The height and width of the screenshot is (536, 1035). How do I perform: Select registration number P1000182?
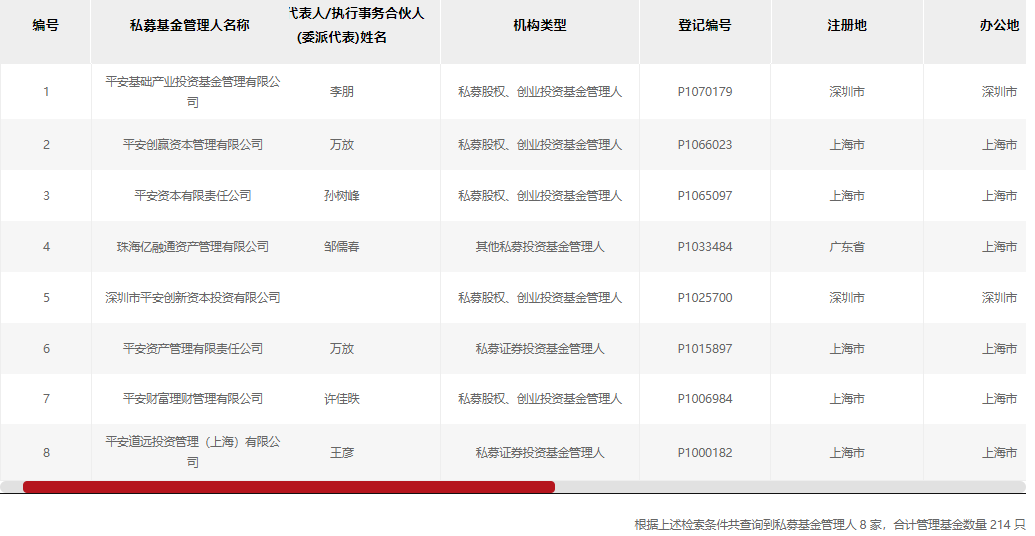pyautogui.click(x=705, y=452)
